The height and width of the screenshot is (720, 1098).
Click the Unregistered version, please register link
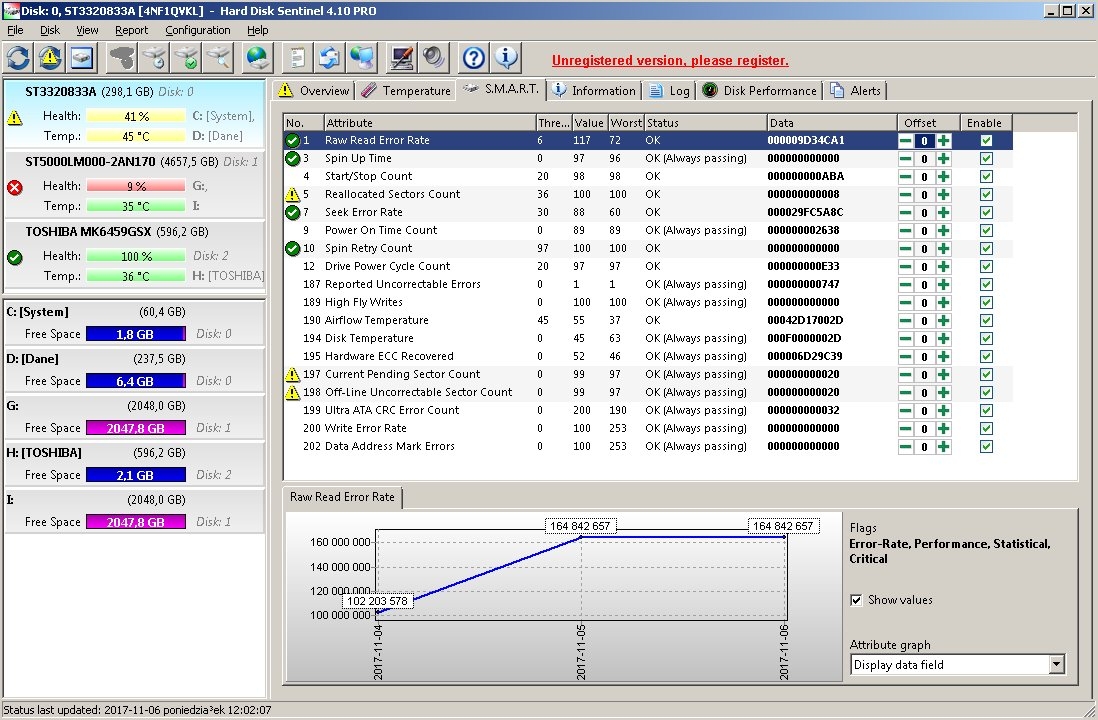(x=670, y=60)
